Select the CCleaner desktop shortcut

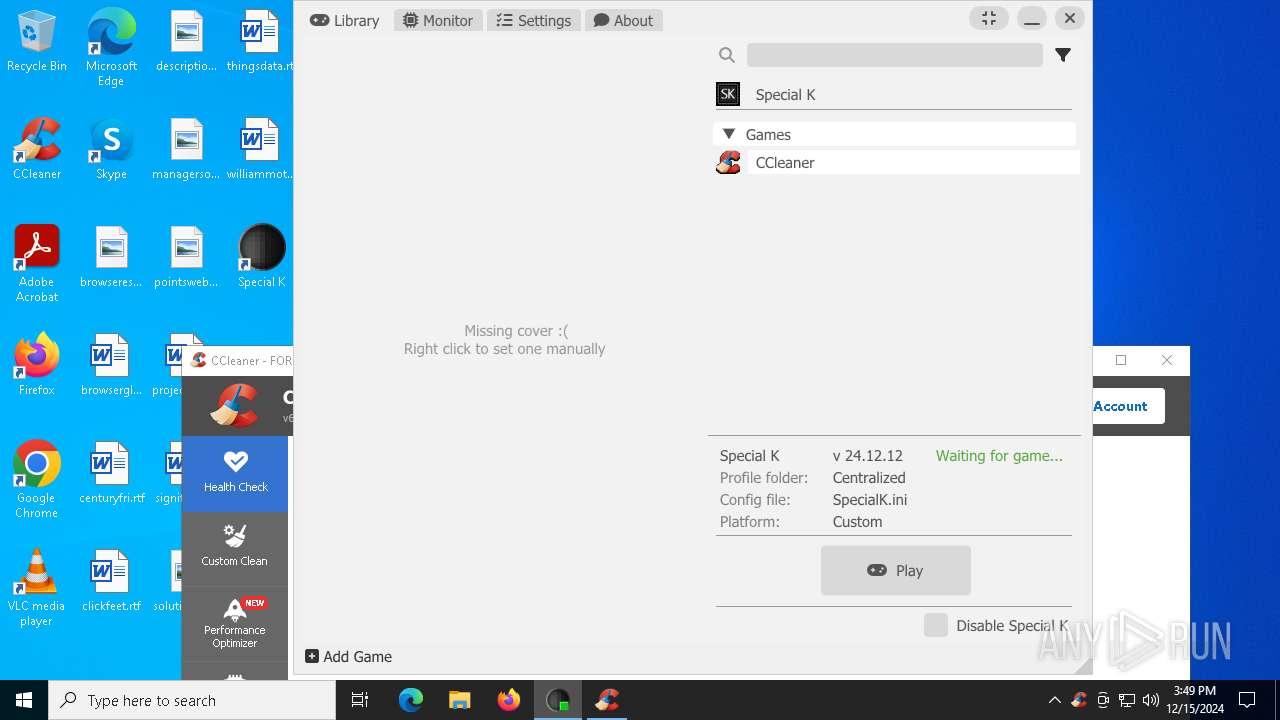[x=37, y=150]
